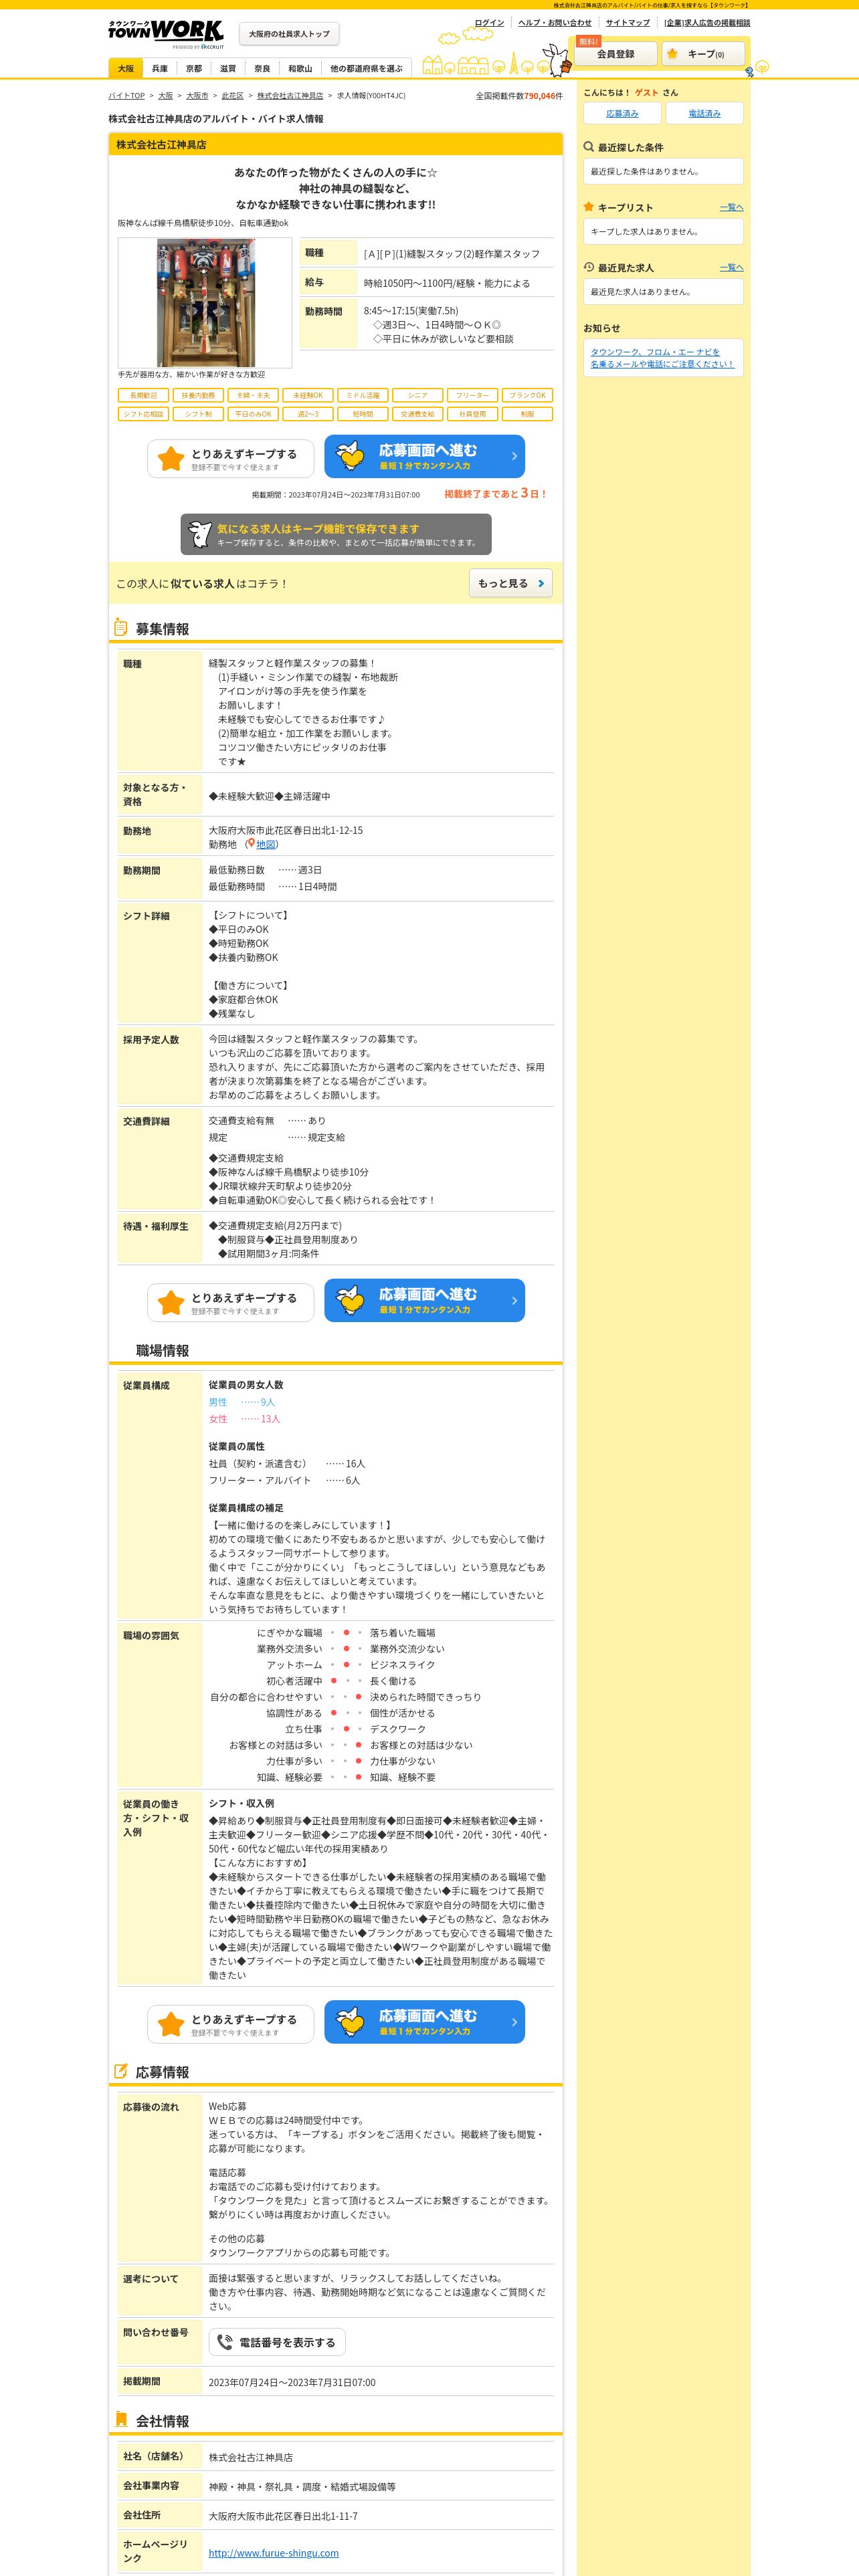This screenshot has height=2576, width=859.
Task: Click the magnifier icon beside 最近探した条件
Action: click(589, 147)
